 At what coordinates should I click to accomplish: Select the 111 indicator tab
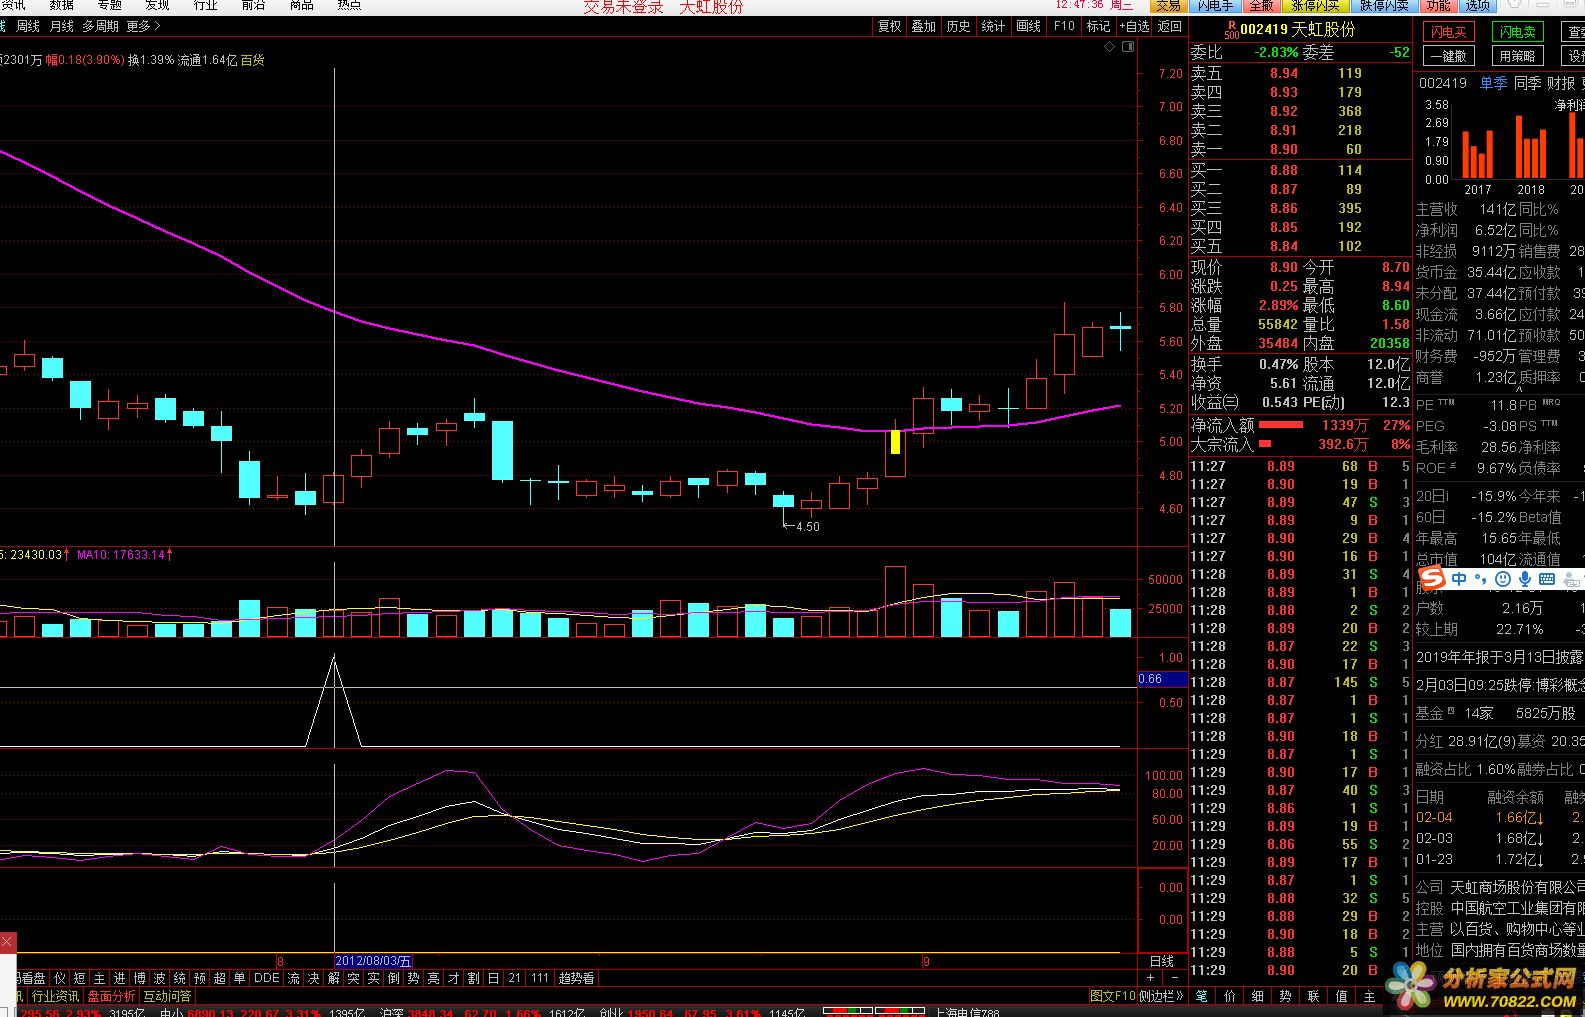(x=540, y=978)
